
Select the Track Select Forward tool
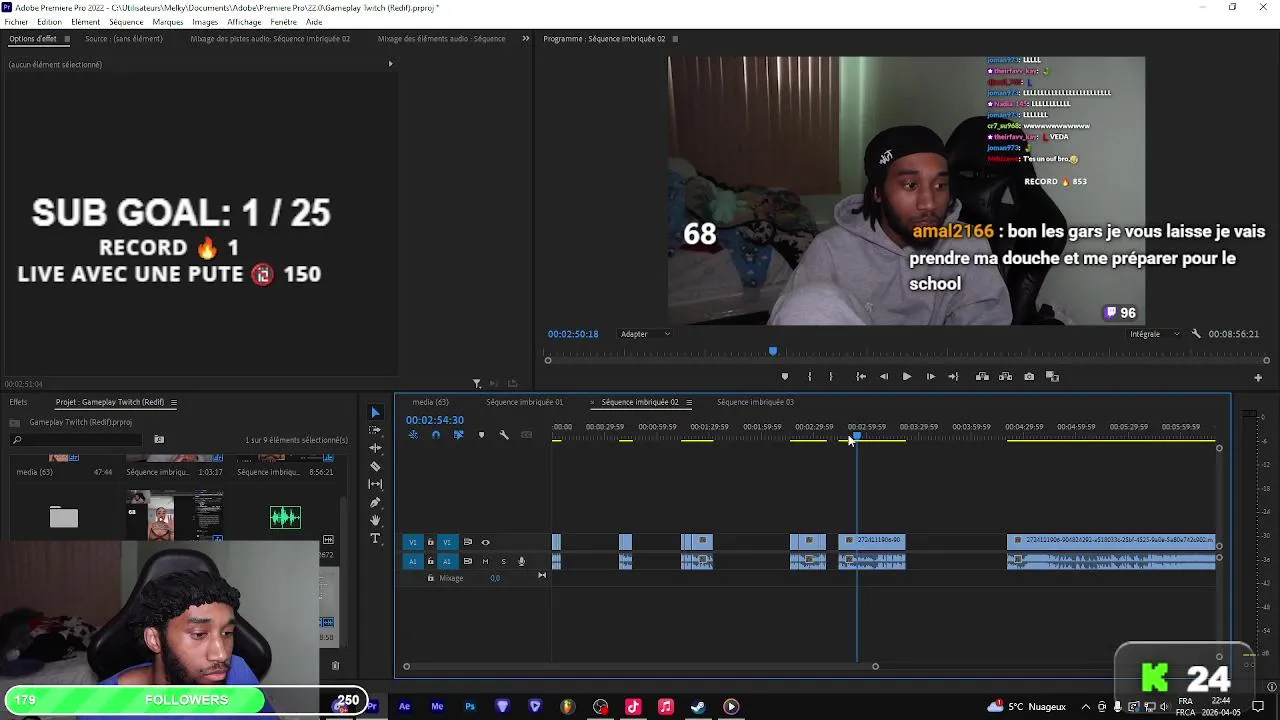[375, 430]
